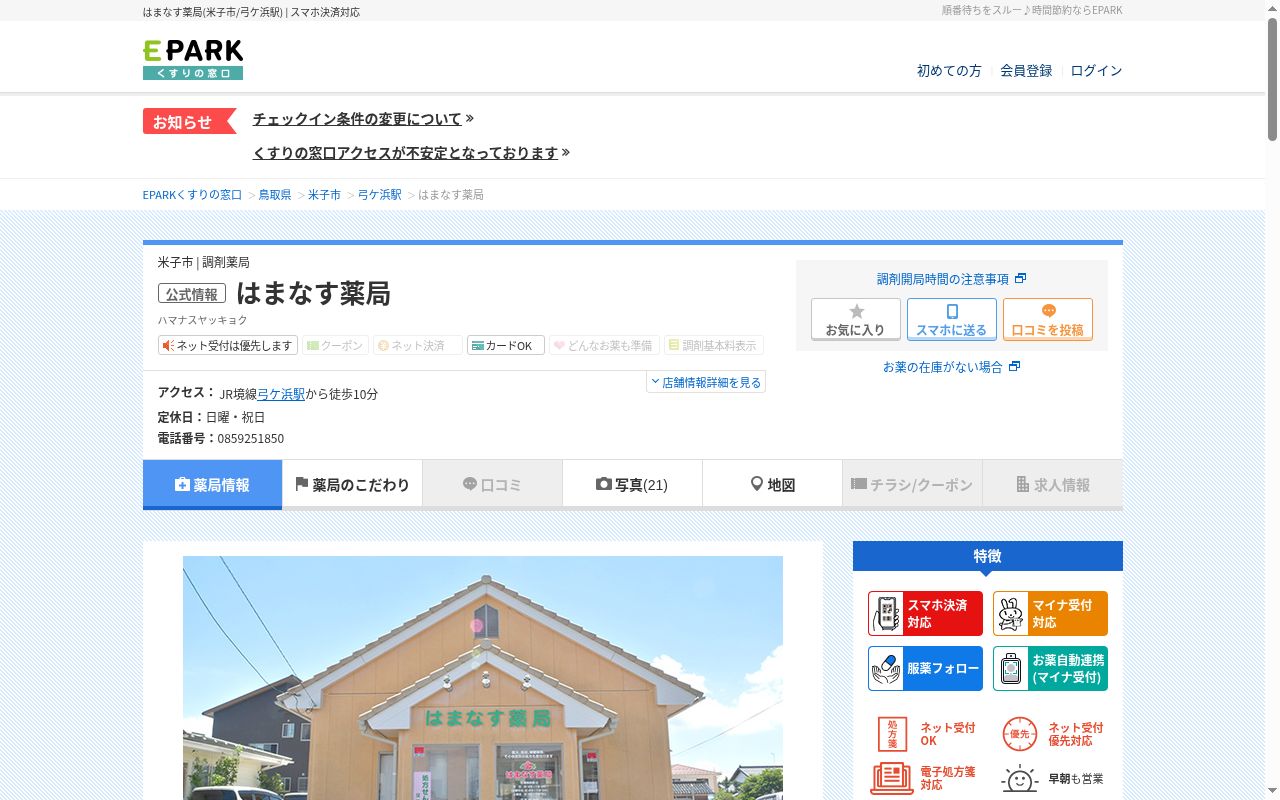Click the お薬自動連携(マイナ受付) badge

point(1050,668)
